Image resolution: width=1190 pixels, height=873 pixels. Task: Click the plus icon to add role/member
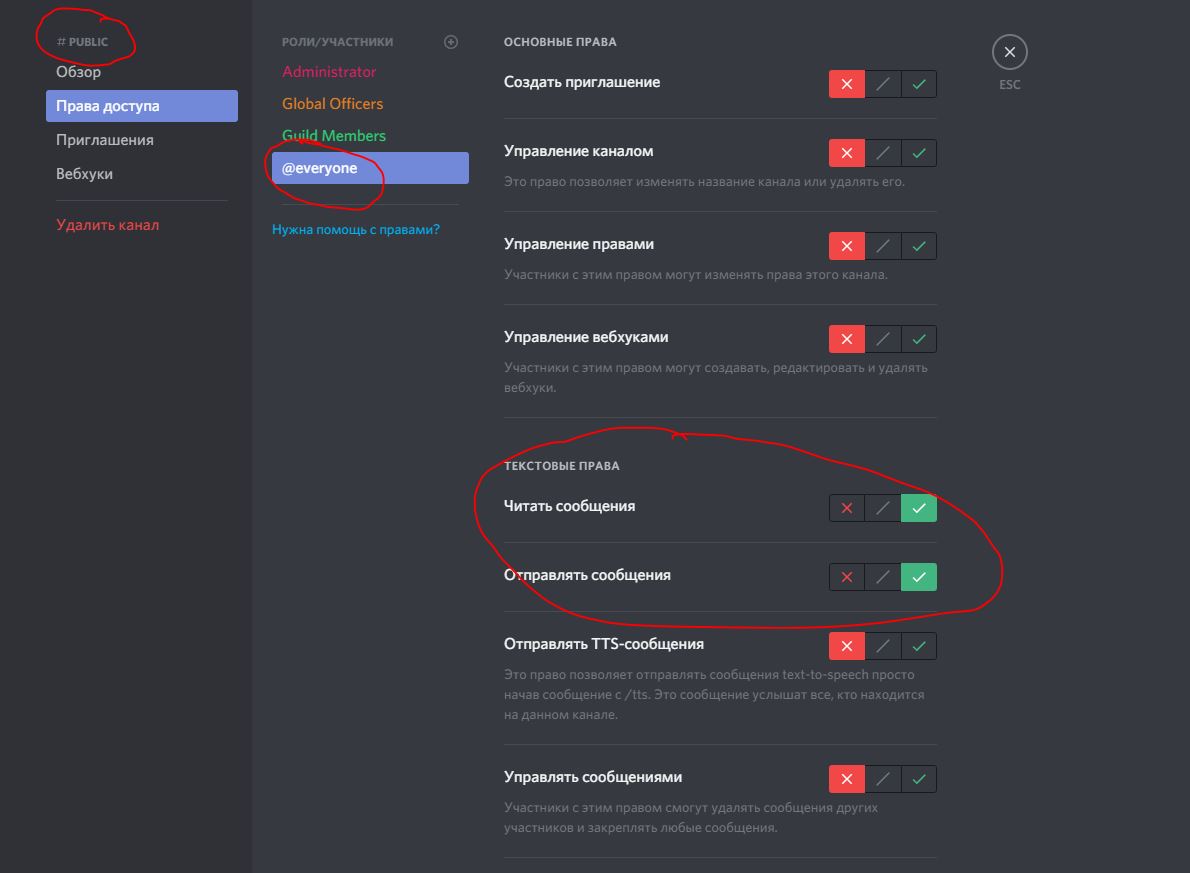pyautogui.click(x=451, y=42)
